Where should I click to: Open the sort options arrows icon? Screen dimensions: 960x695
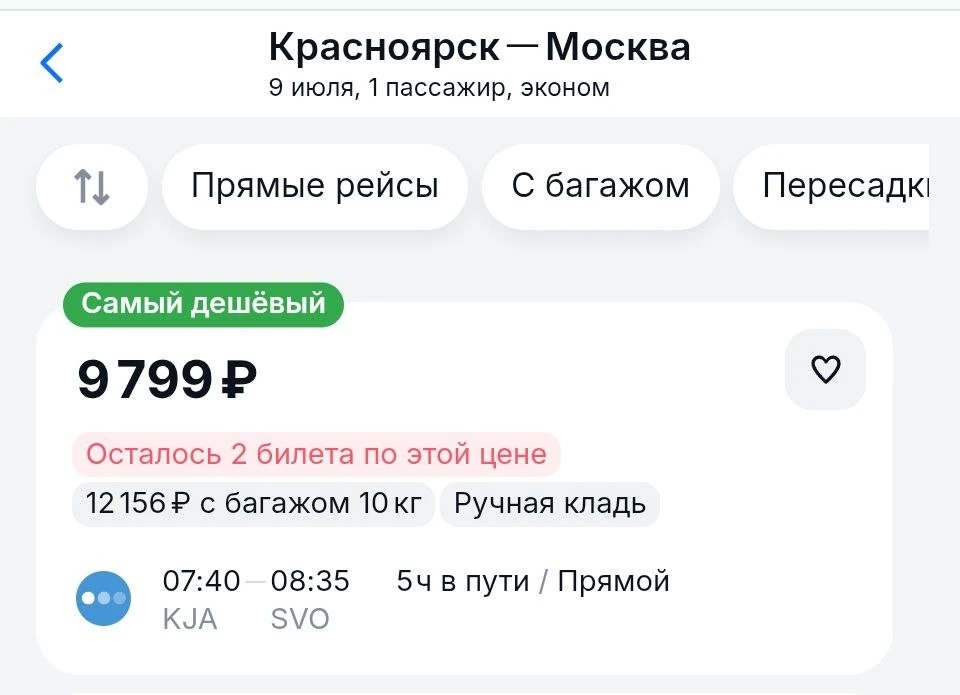(92, 187)
